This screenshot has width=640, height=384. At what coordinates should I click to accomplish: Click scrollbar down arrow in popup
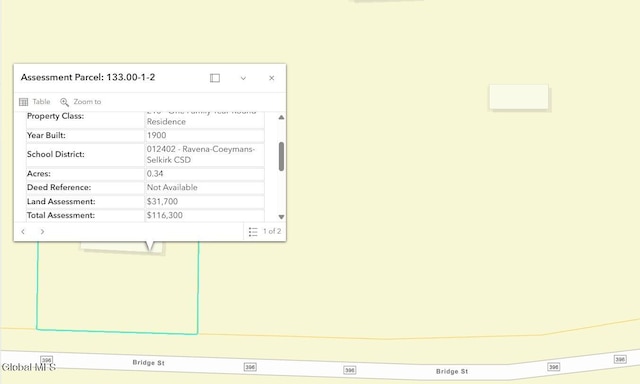281,217
